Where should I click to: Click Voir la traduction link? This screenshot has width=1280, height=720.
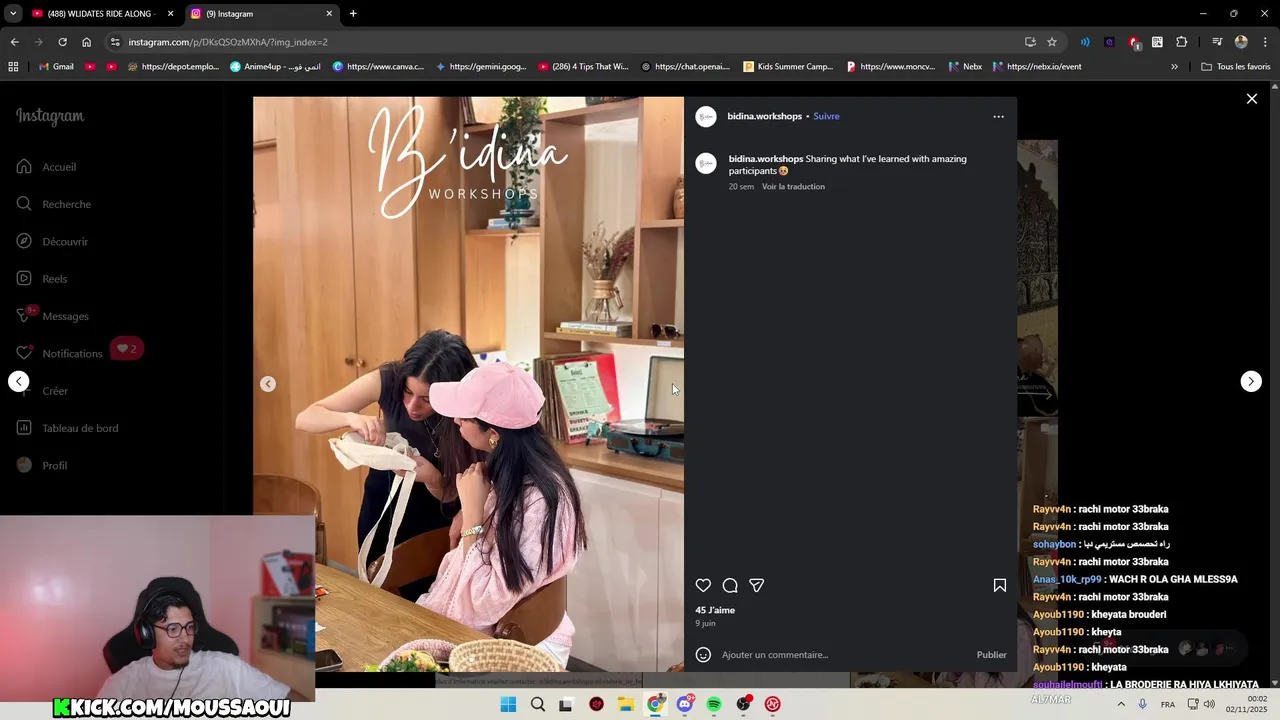coord(793,187)
